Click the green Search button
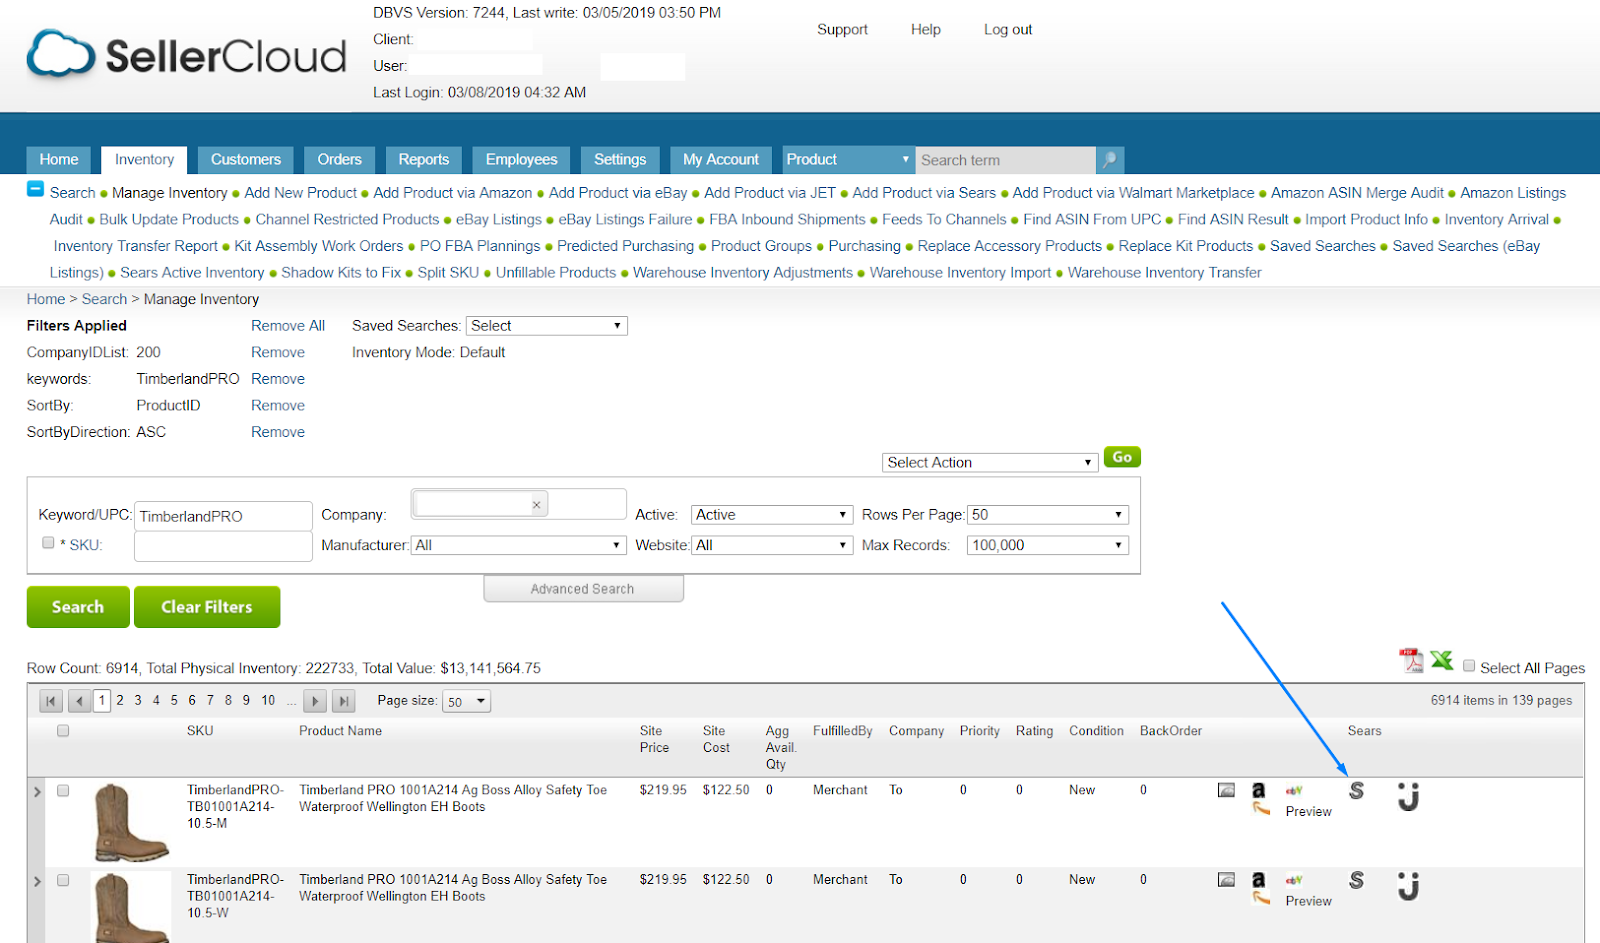The height and width of the screenshot is (943, 1600). point(78,607)
